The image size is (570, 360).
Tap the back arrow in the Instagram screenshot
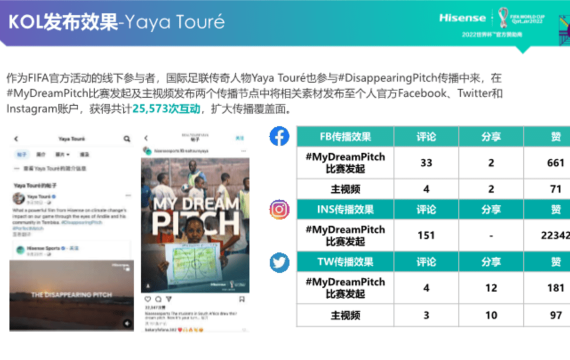pos(146,138)
